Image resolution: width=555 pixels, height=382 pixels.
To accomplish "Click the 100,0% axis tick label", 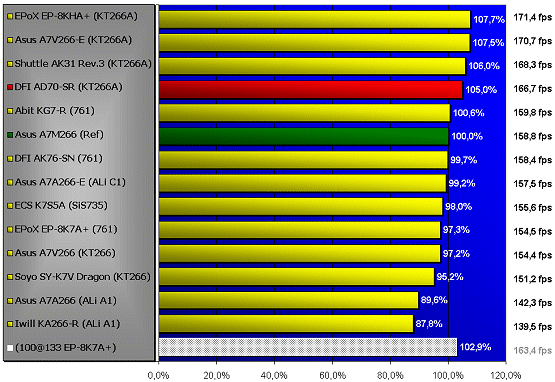I will click(448, 376).
